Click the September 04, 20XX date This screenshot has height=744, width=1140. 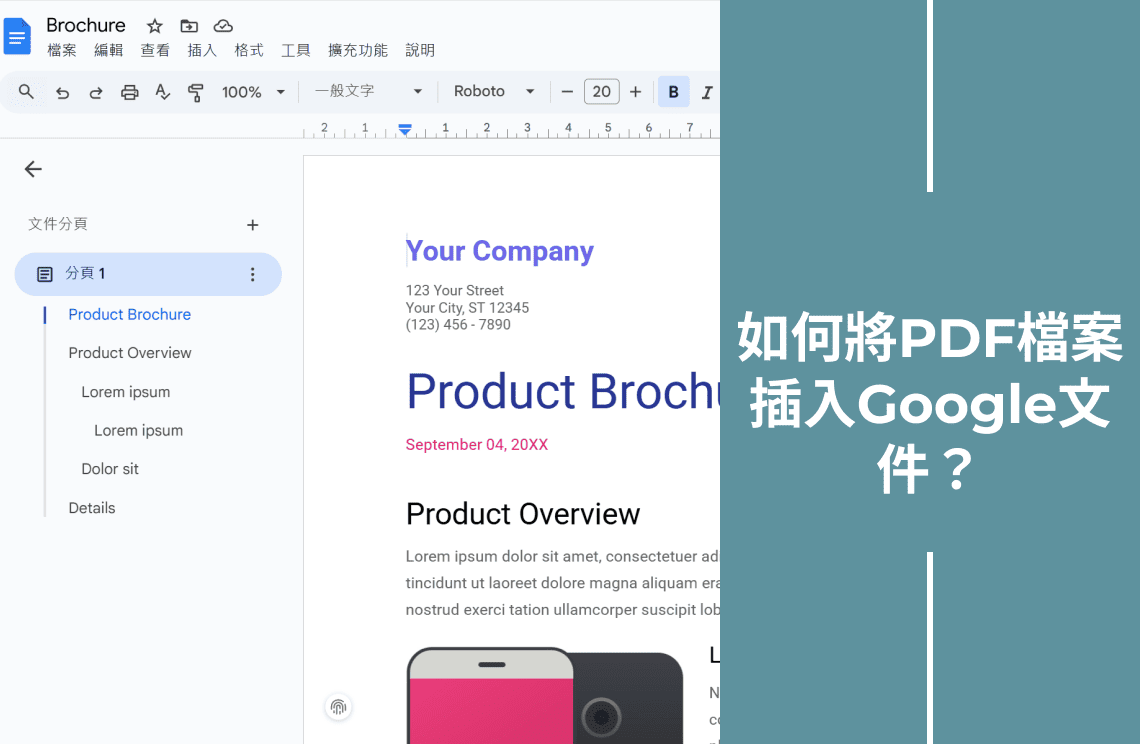pos(477,444)
